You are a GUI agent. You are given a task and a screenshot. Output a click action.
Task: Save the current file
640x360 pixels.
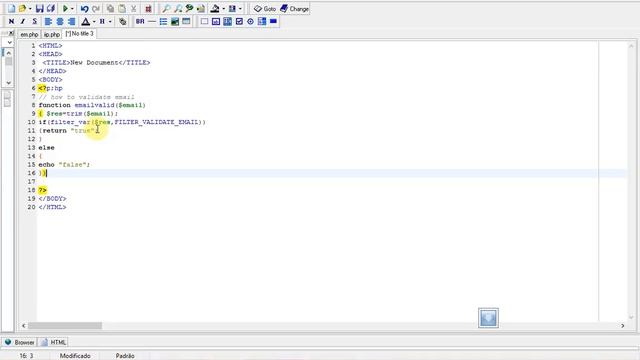(39, 9)
